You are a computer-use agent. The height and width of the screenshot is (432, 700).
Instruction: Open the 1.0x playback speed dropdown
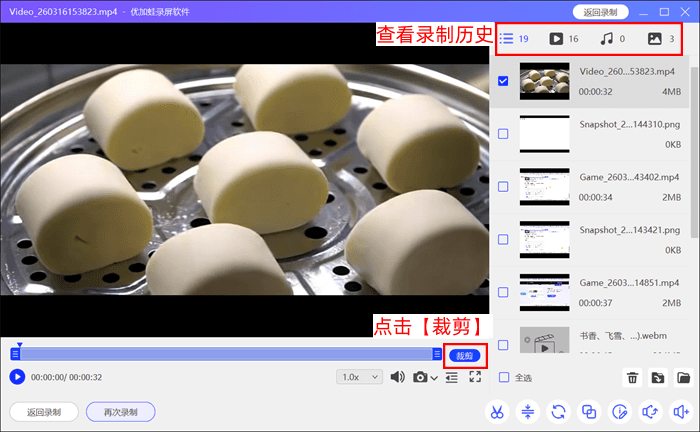tap(359, 377)
